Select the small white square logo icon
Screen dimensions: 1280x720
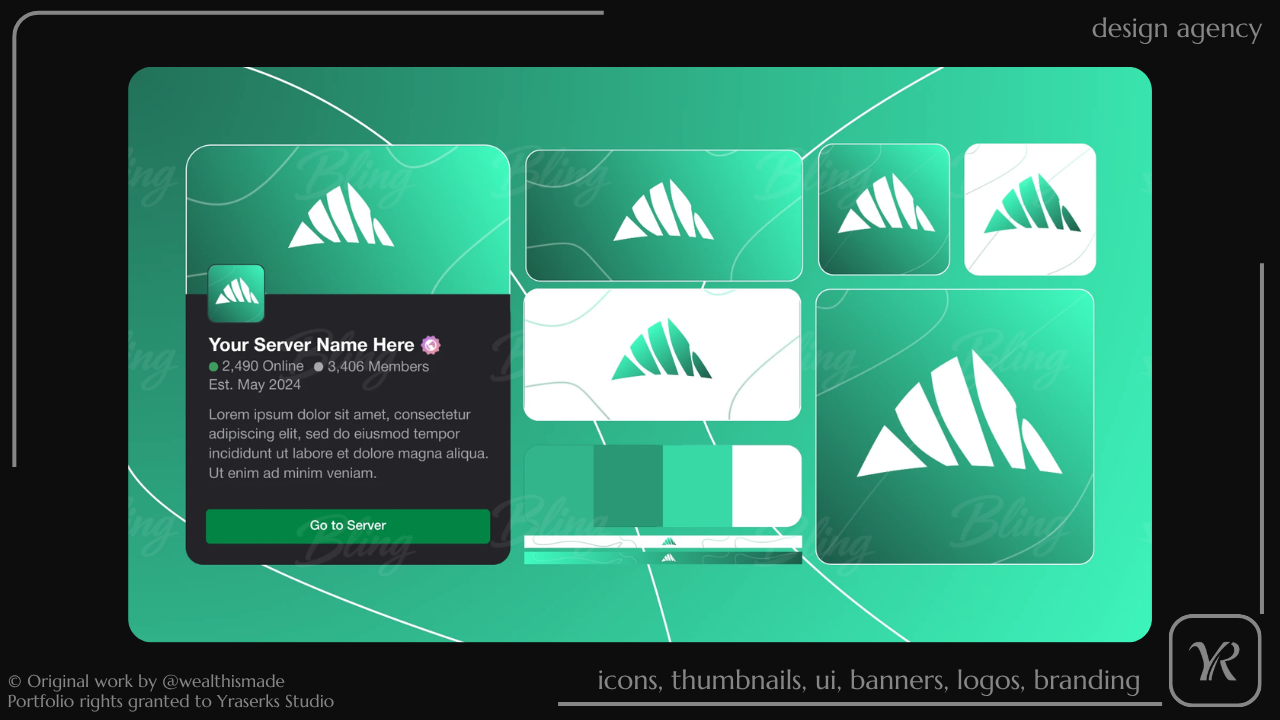[1030, 209]
